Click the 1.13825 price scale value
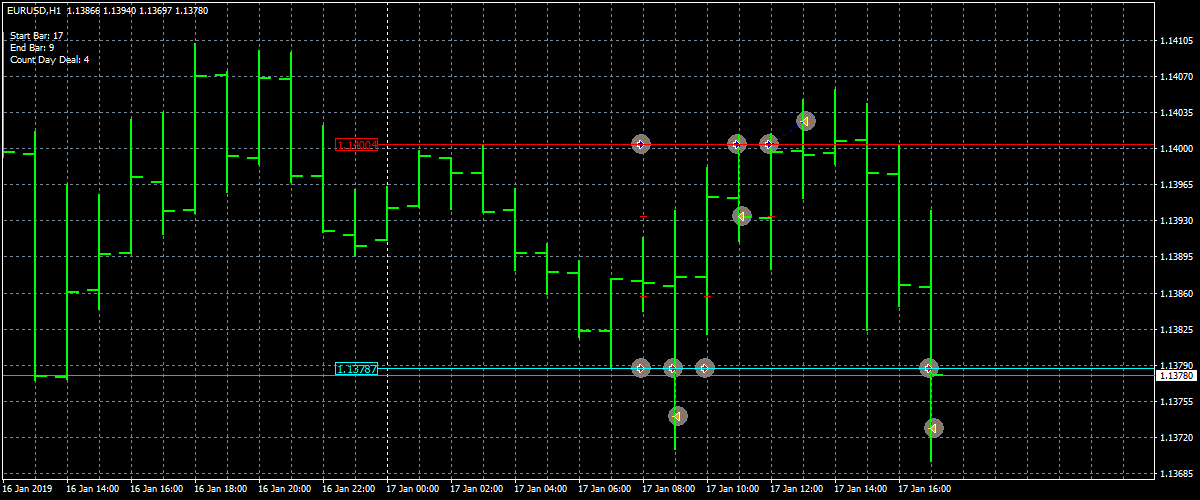This screenshot has width=1200, height=500. [1178, 330]
